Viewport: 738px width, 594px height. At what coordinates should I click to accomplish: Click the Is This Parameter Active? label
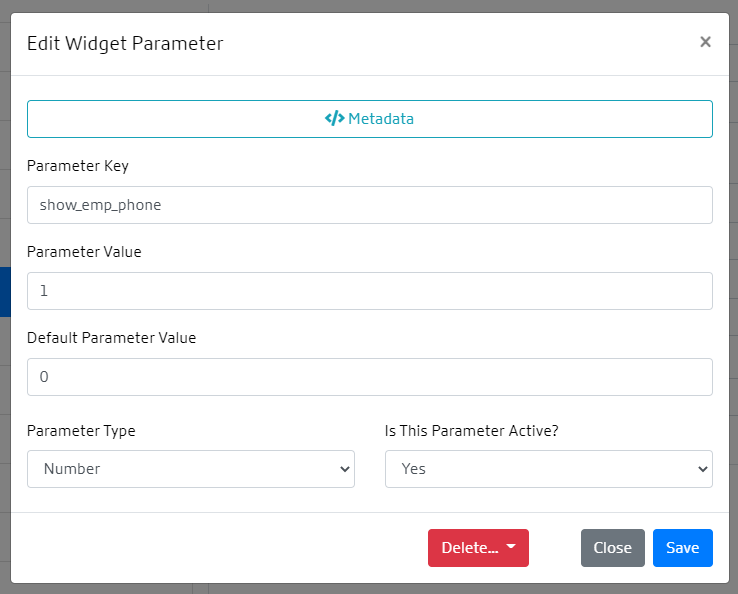click(x=472, y=431)
